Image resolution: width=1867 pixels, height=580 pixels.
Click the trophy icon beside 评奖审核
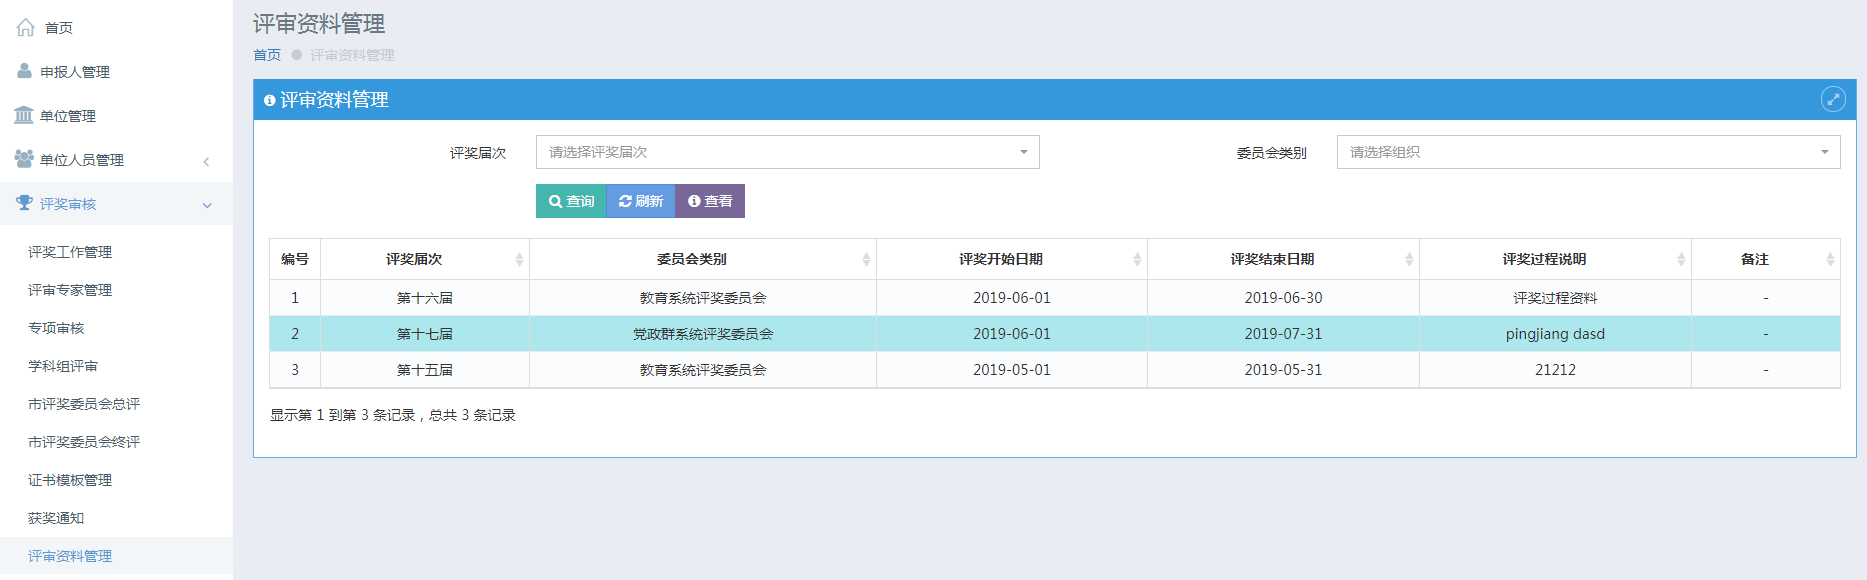click(25, 203)
